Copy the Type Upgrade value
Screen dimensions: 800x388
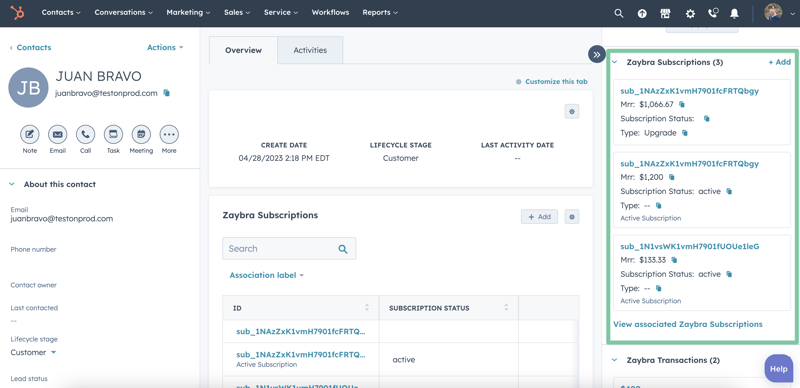(x=685, y=133)
